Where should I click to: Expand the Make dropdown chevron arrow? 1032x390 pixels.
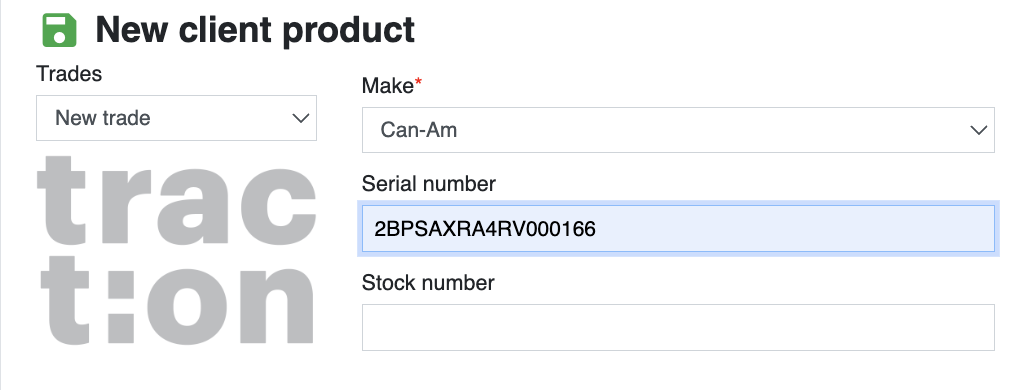coord(979,130)
